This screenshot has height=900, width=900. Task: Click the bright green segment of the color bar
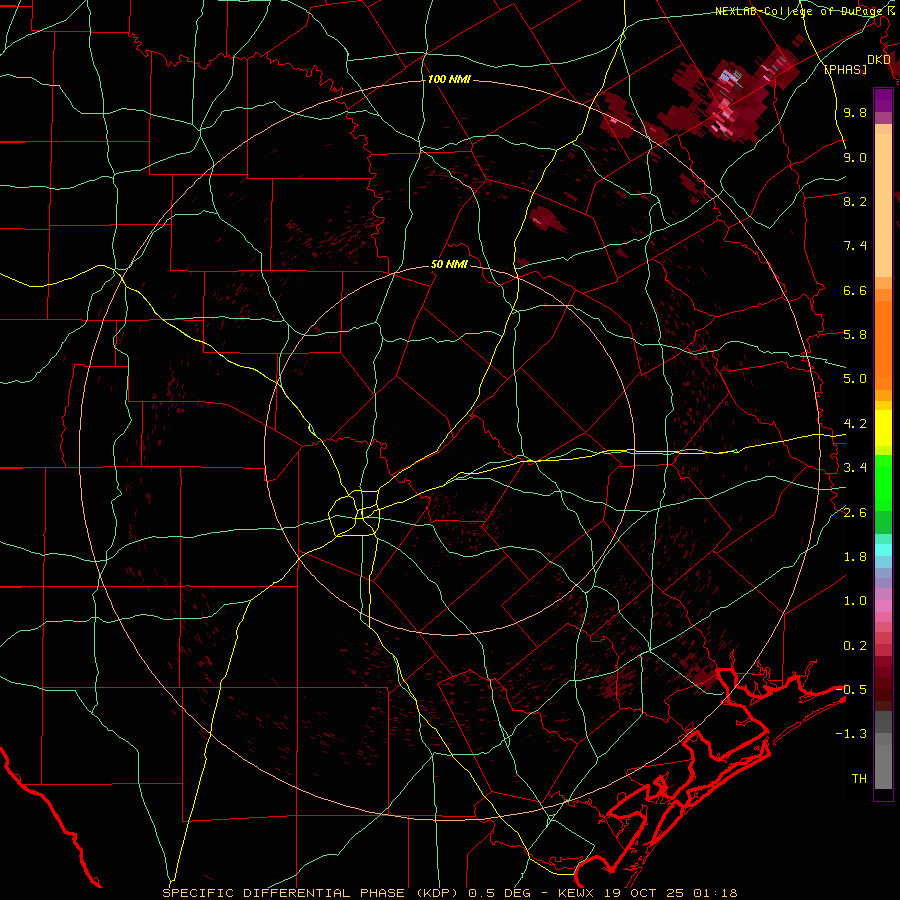pos(883,482)
